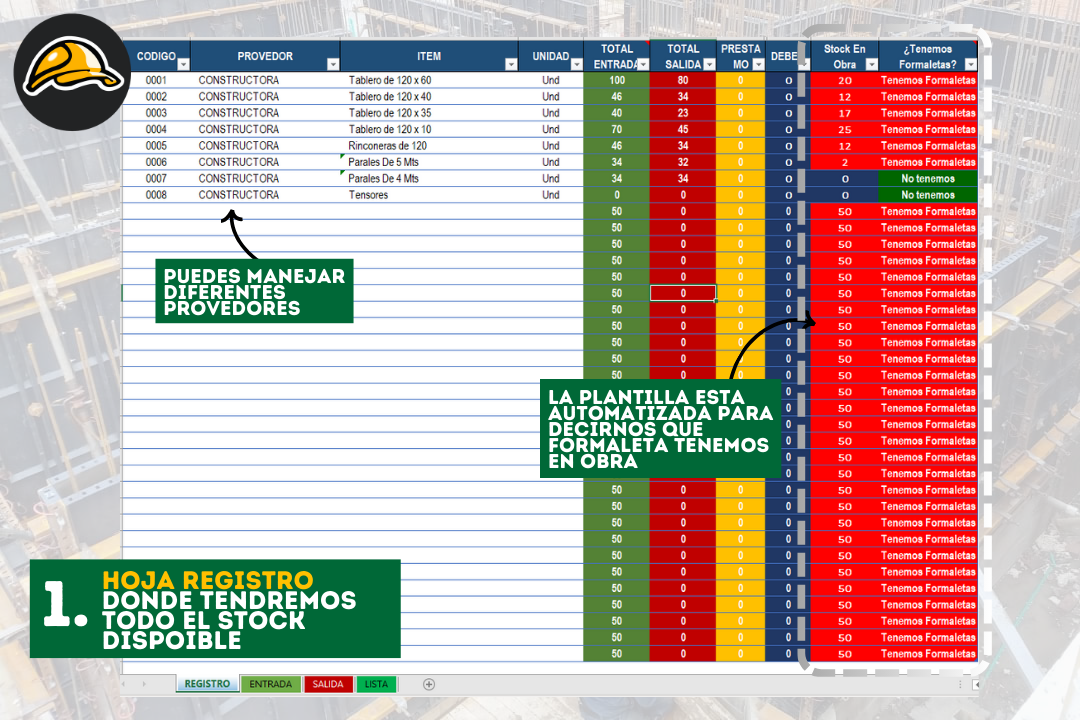
Task: Add a new sheet with plus icon
Action: [428, 684]
